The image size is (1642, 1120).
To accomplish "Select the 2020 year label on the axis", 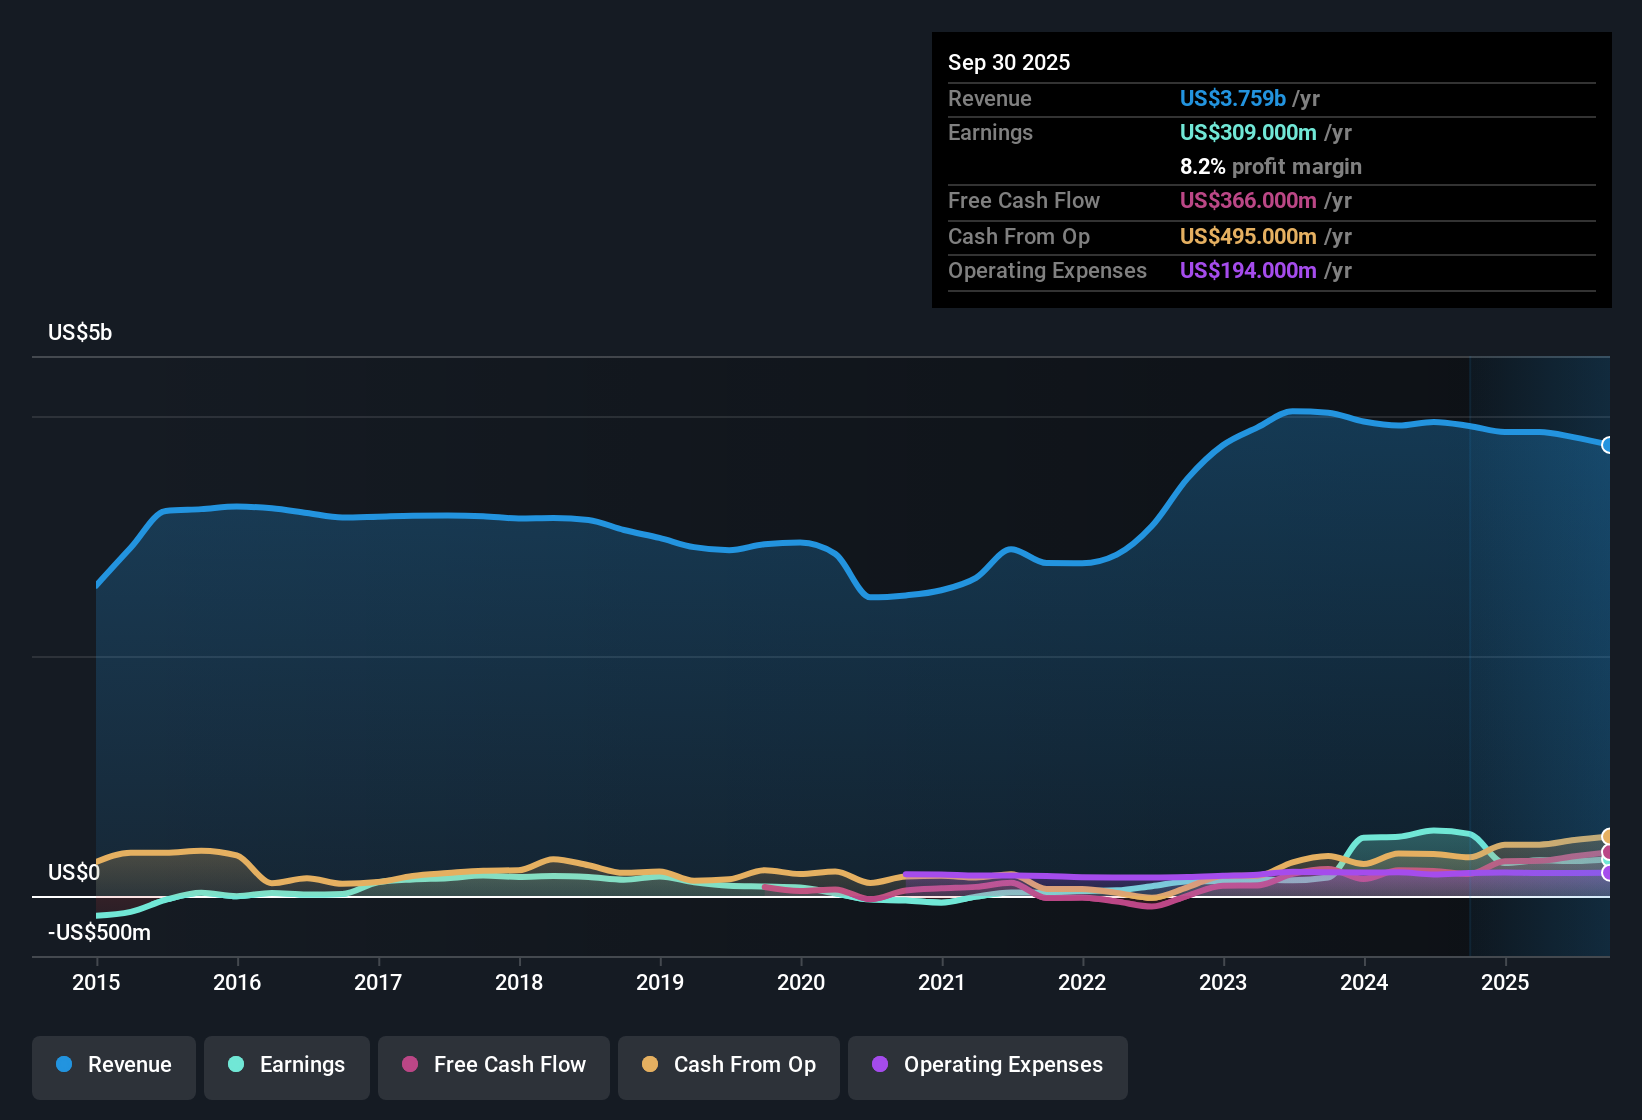I will [x=801, y=983].
